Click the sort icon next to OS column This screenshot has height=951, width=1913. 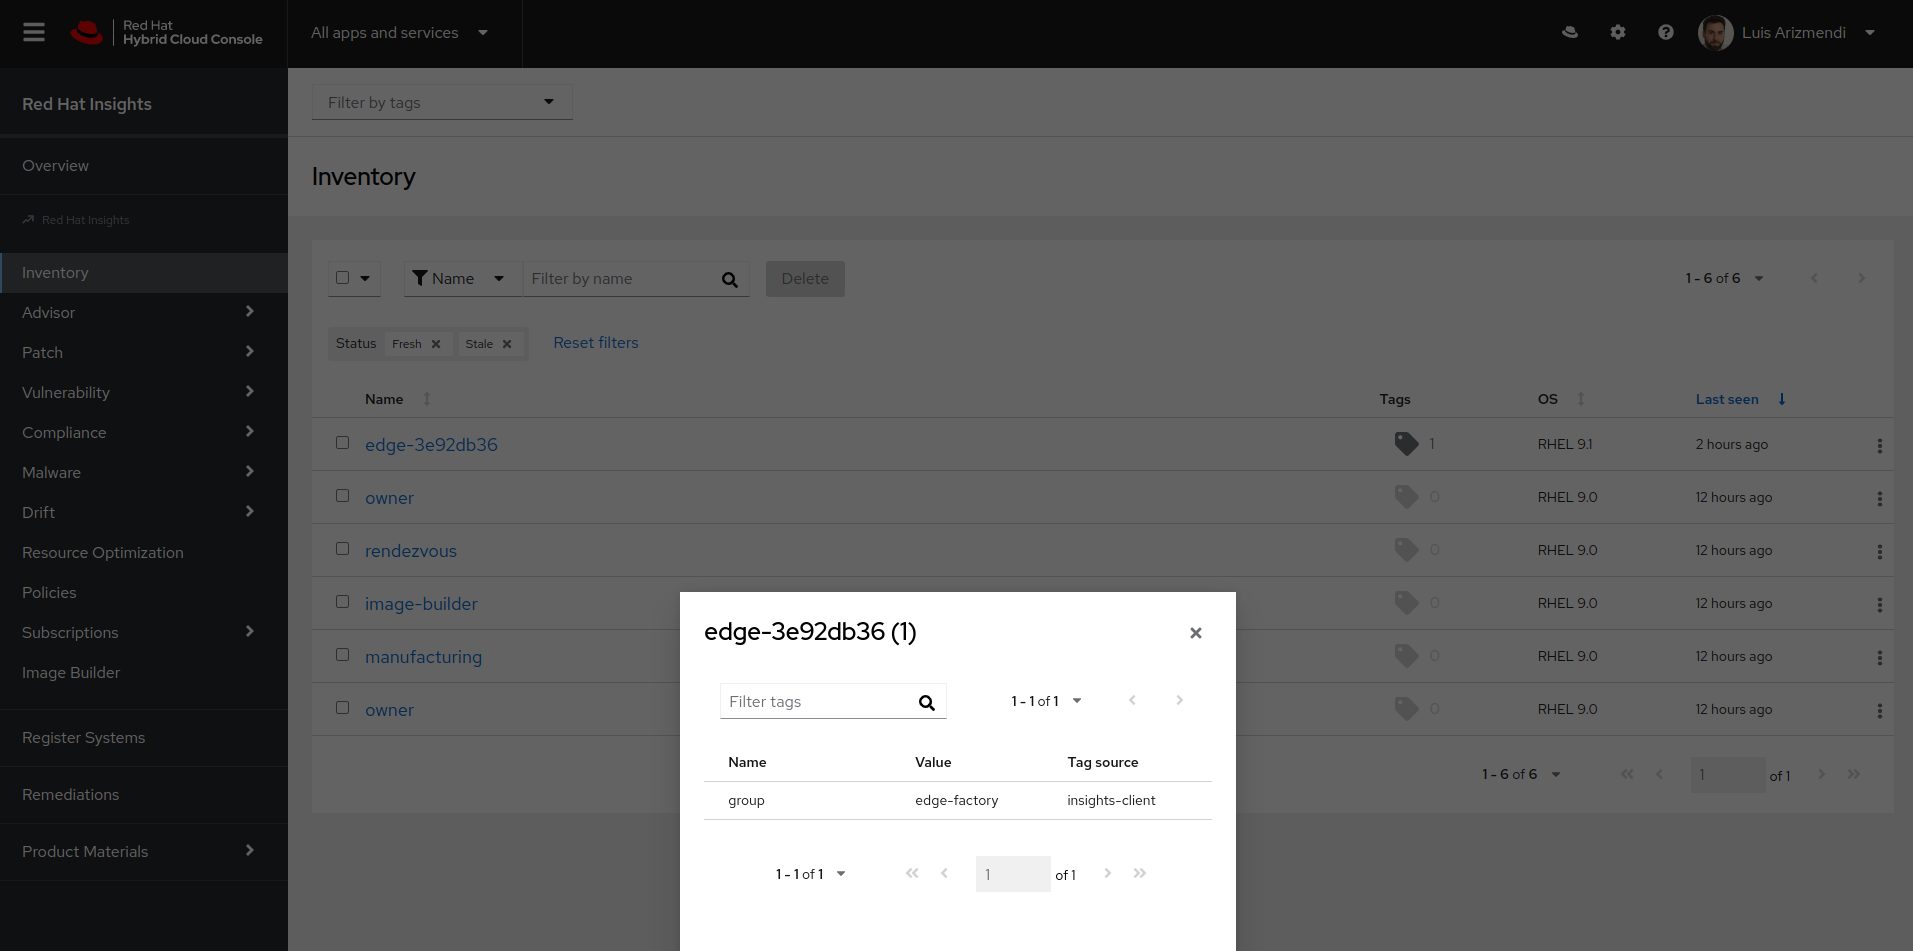1581,399
